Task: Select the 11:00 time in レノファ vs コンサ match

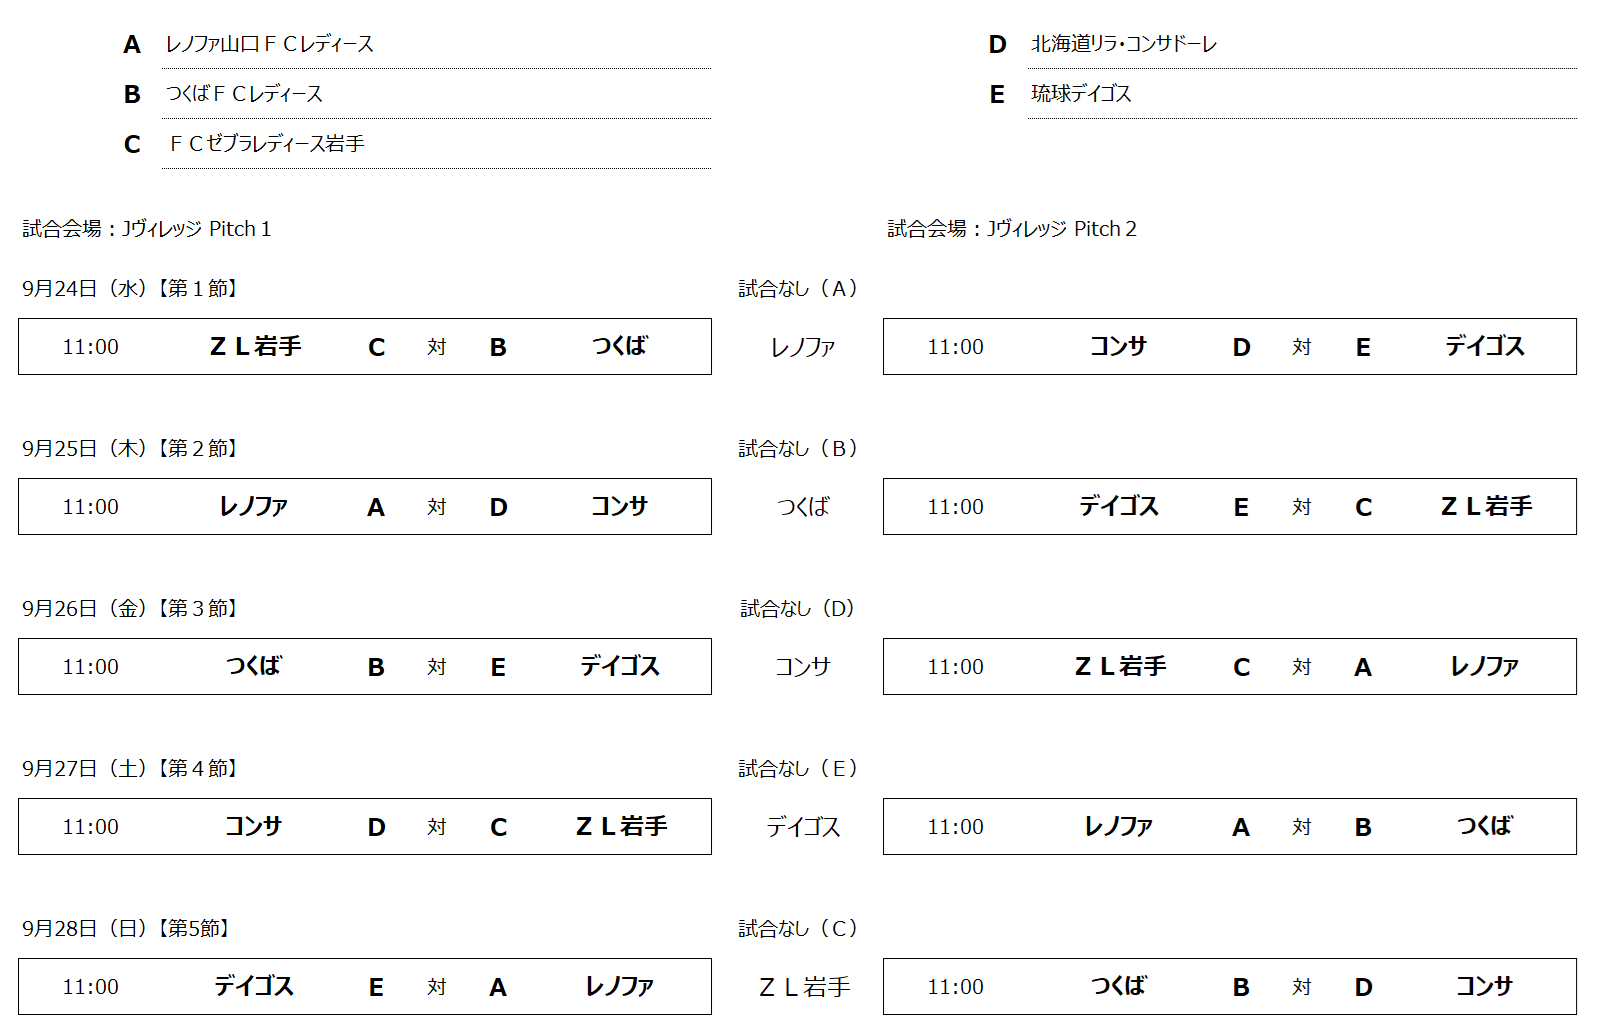Action: [x=90, y=507]
